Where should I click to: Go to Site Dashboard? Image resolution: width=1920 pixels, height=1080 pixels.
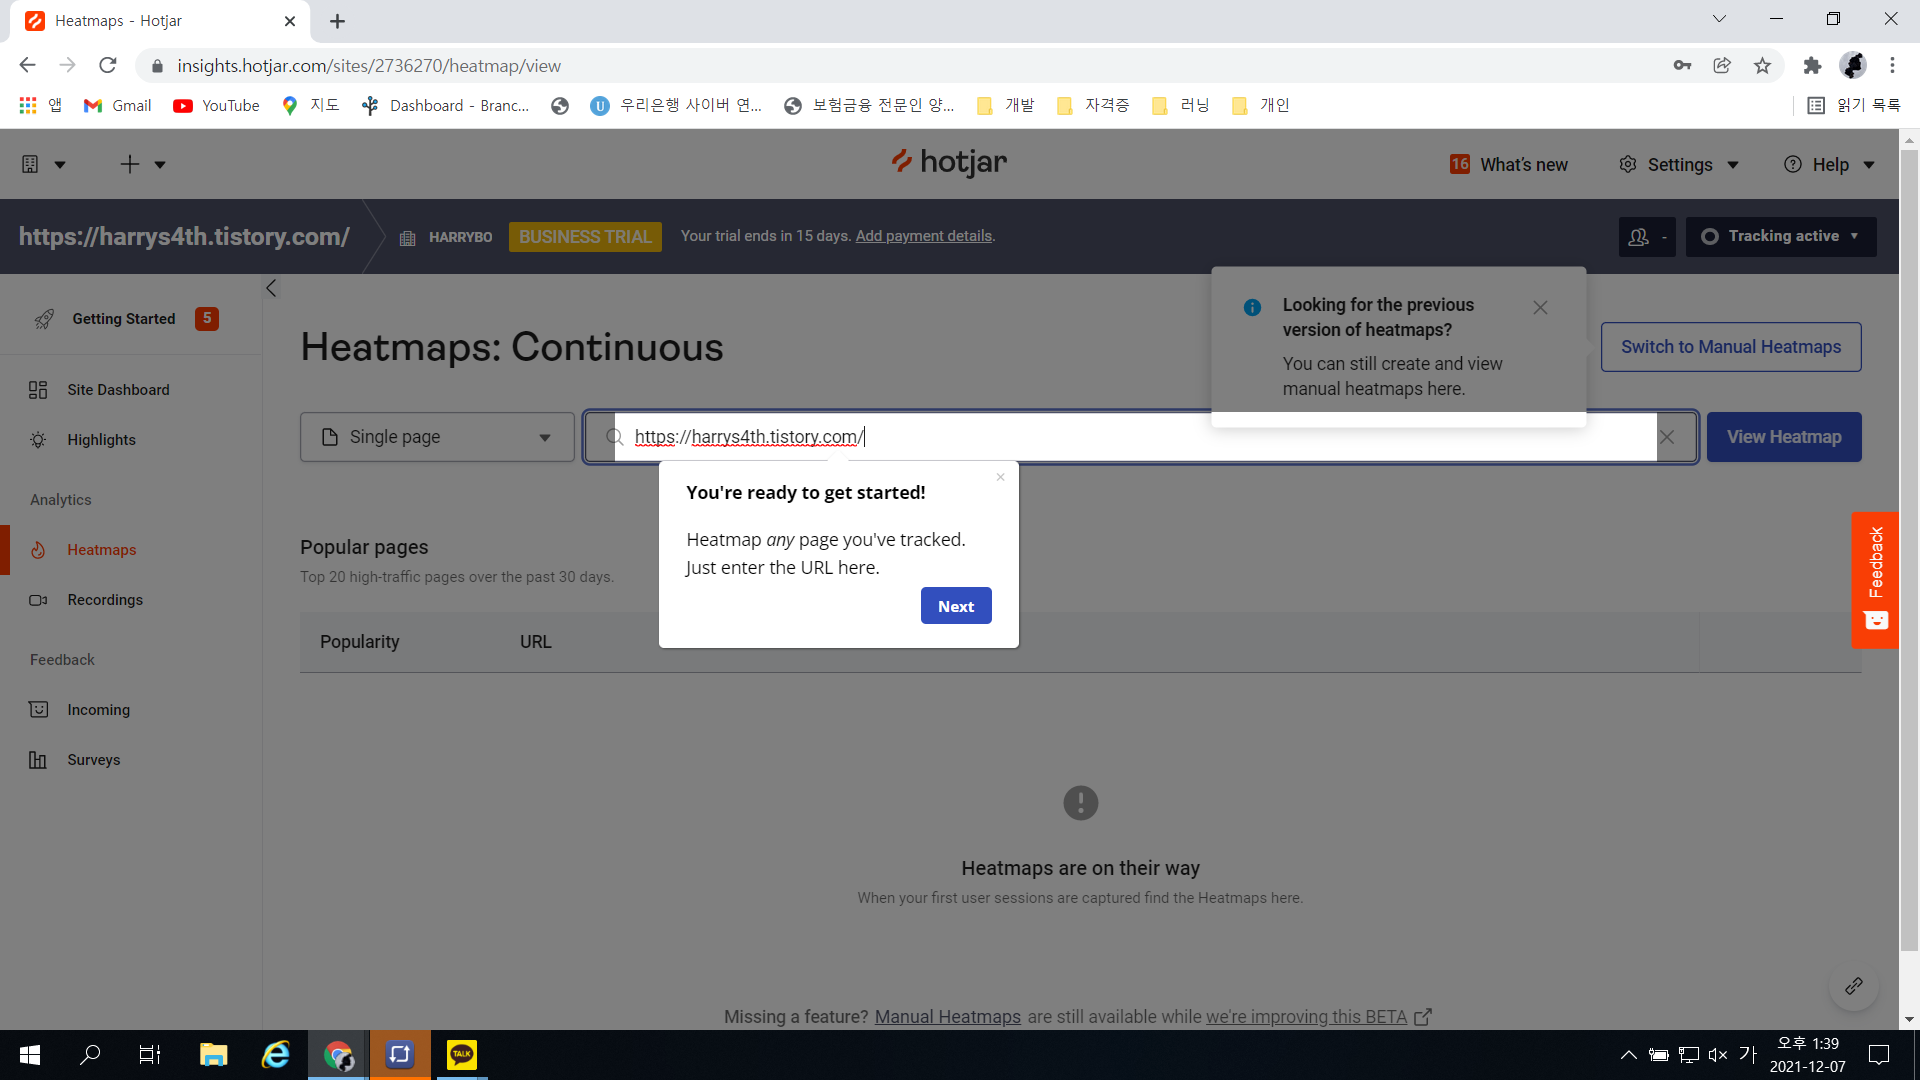pos(117,390)
